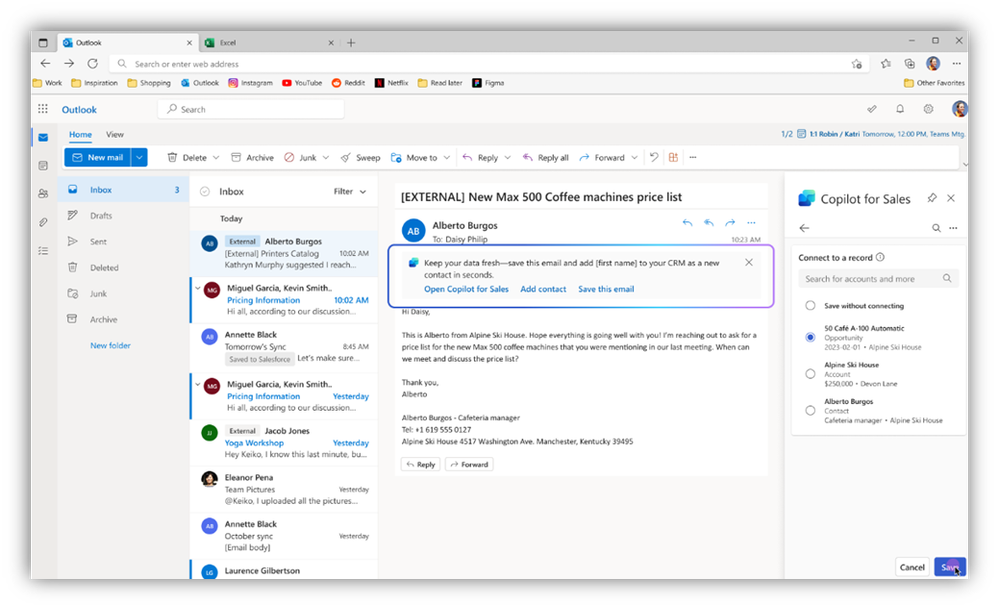
Task: Expand Forward options dropdown
Action: click(x=634, y=157)
